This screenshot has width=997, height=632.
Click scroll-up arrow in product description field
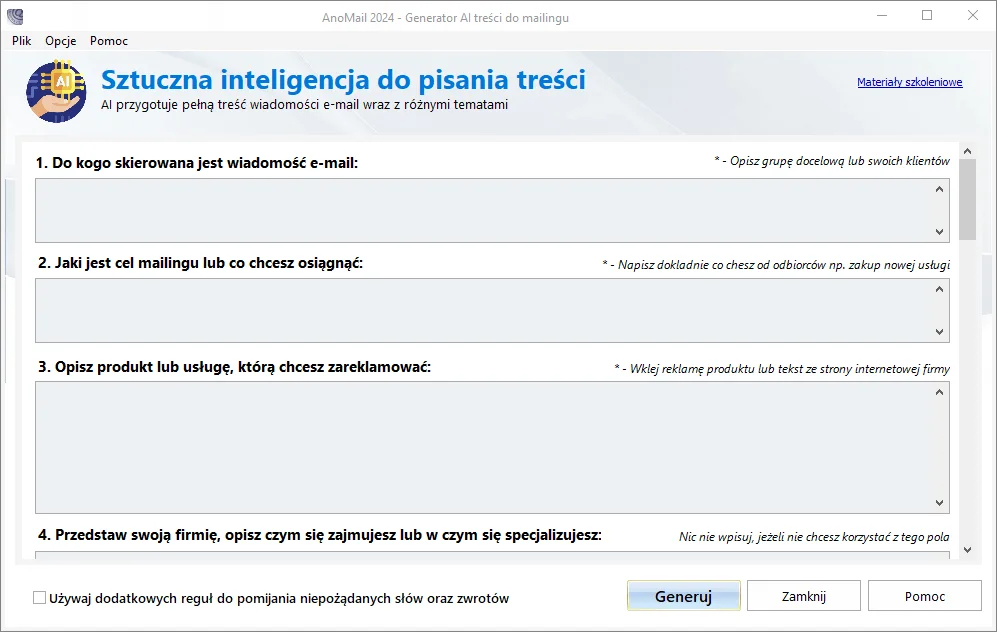[x=940, y=393]
